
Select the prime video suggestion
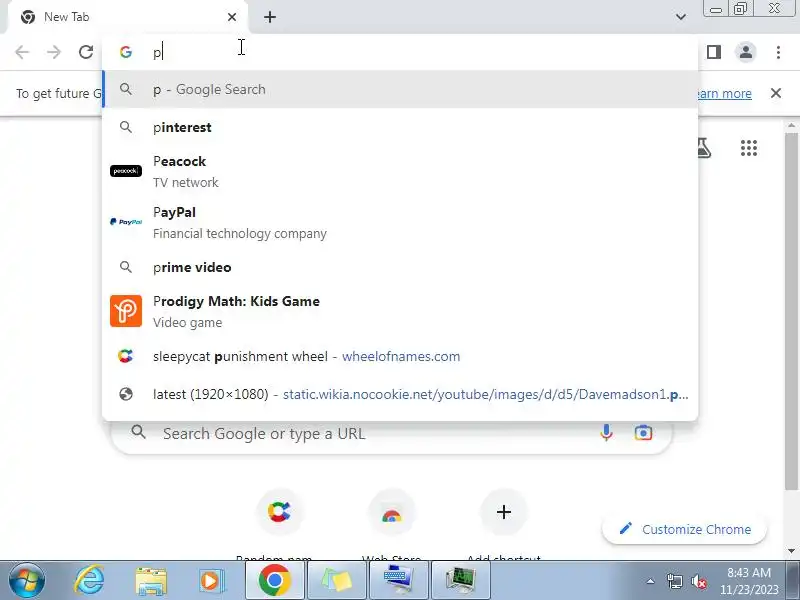pos(400,267)
